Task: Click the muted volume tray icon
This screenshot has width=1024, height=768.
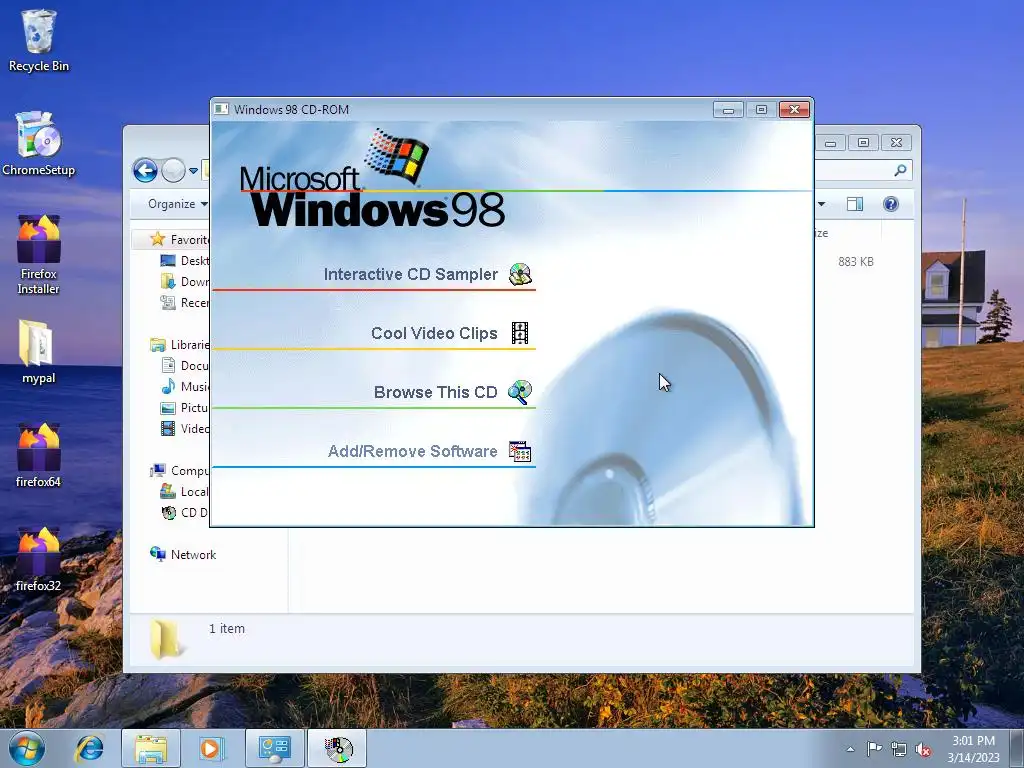Action: [x=923, y=750]
